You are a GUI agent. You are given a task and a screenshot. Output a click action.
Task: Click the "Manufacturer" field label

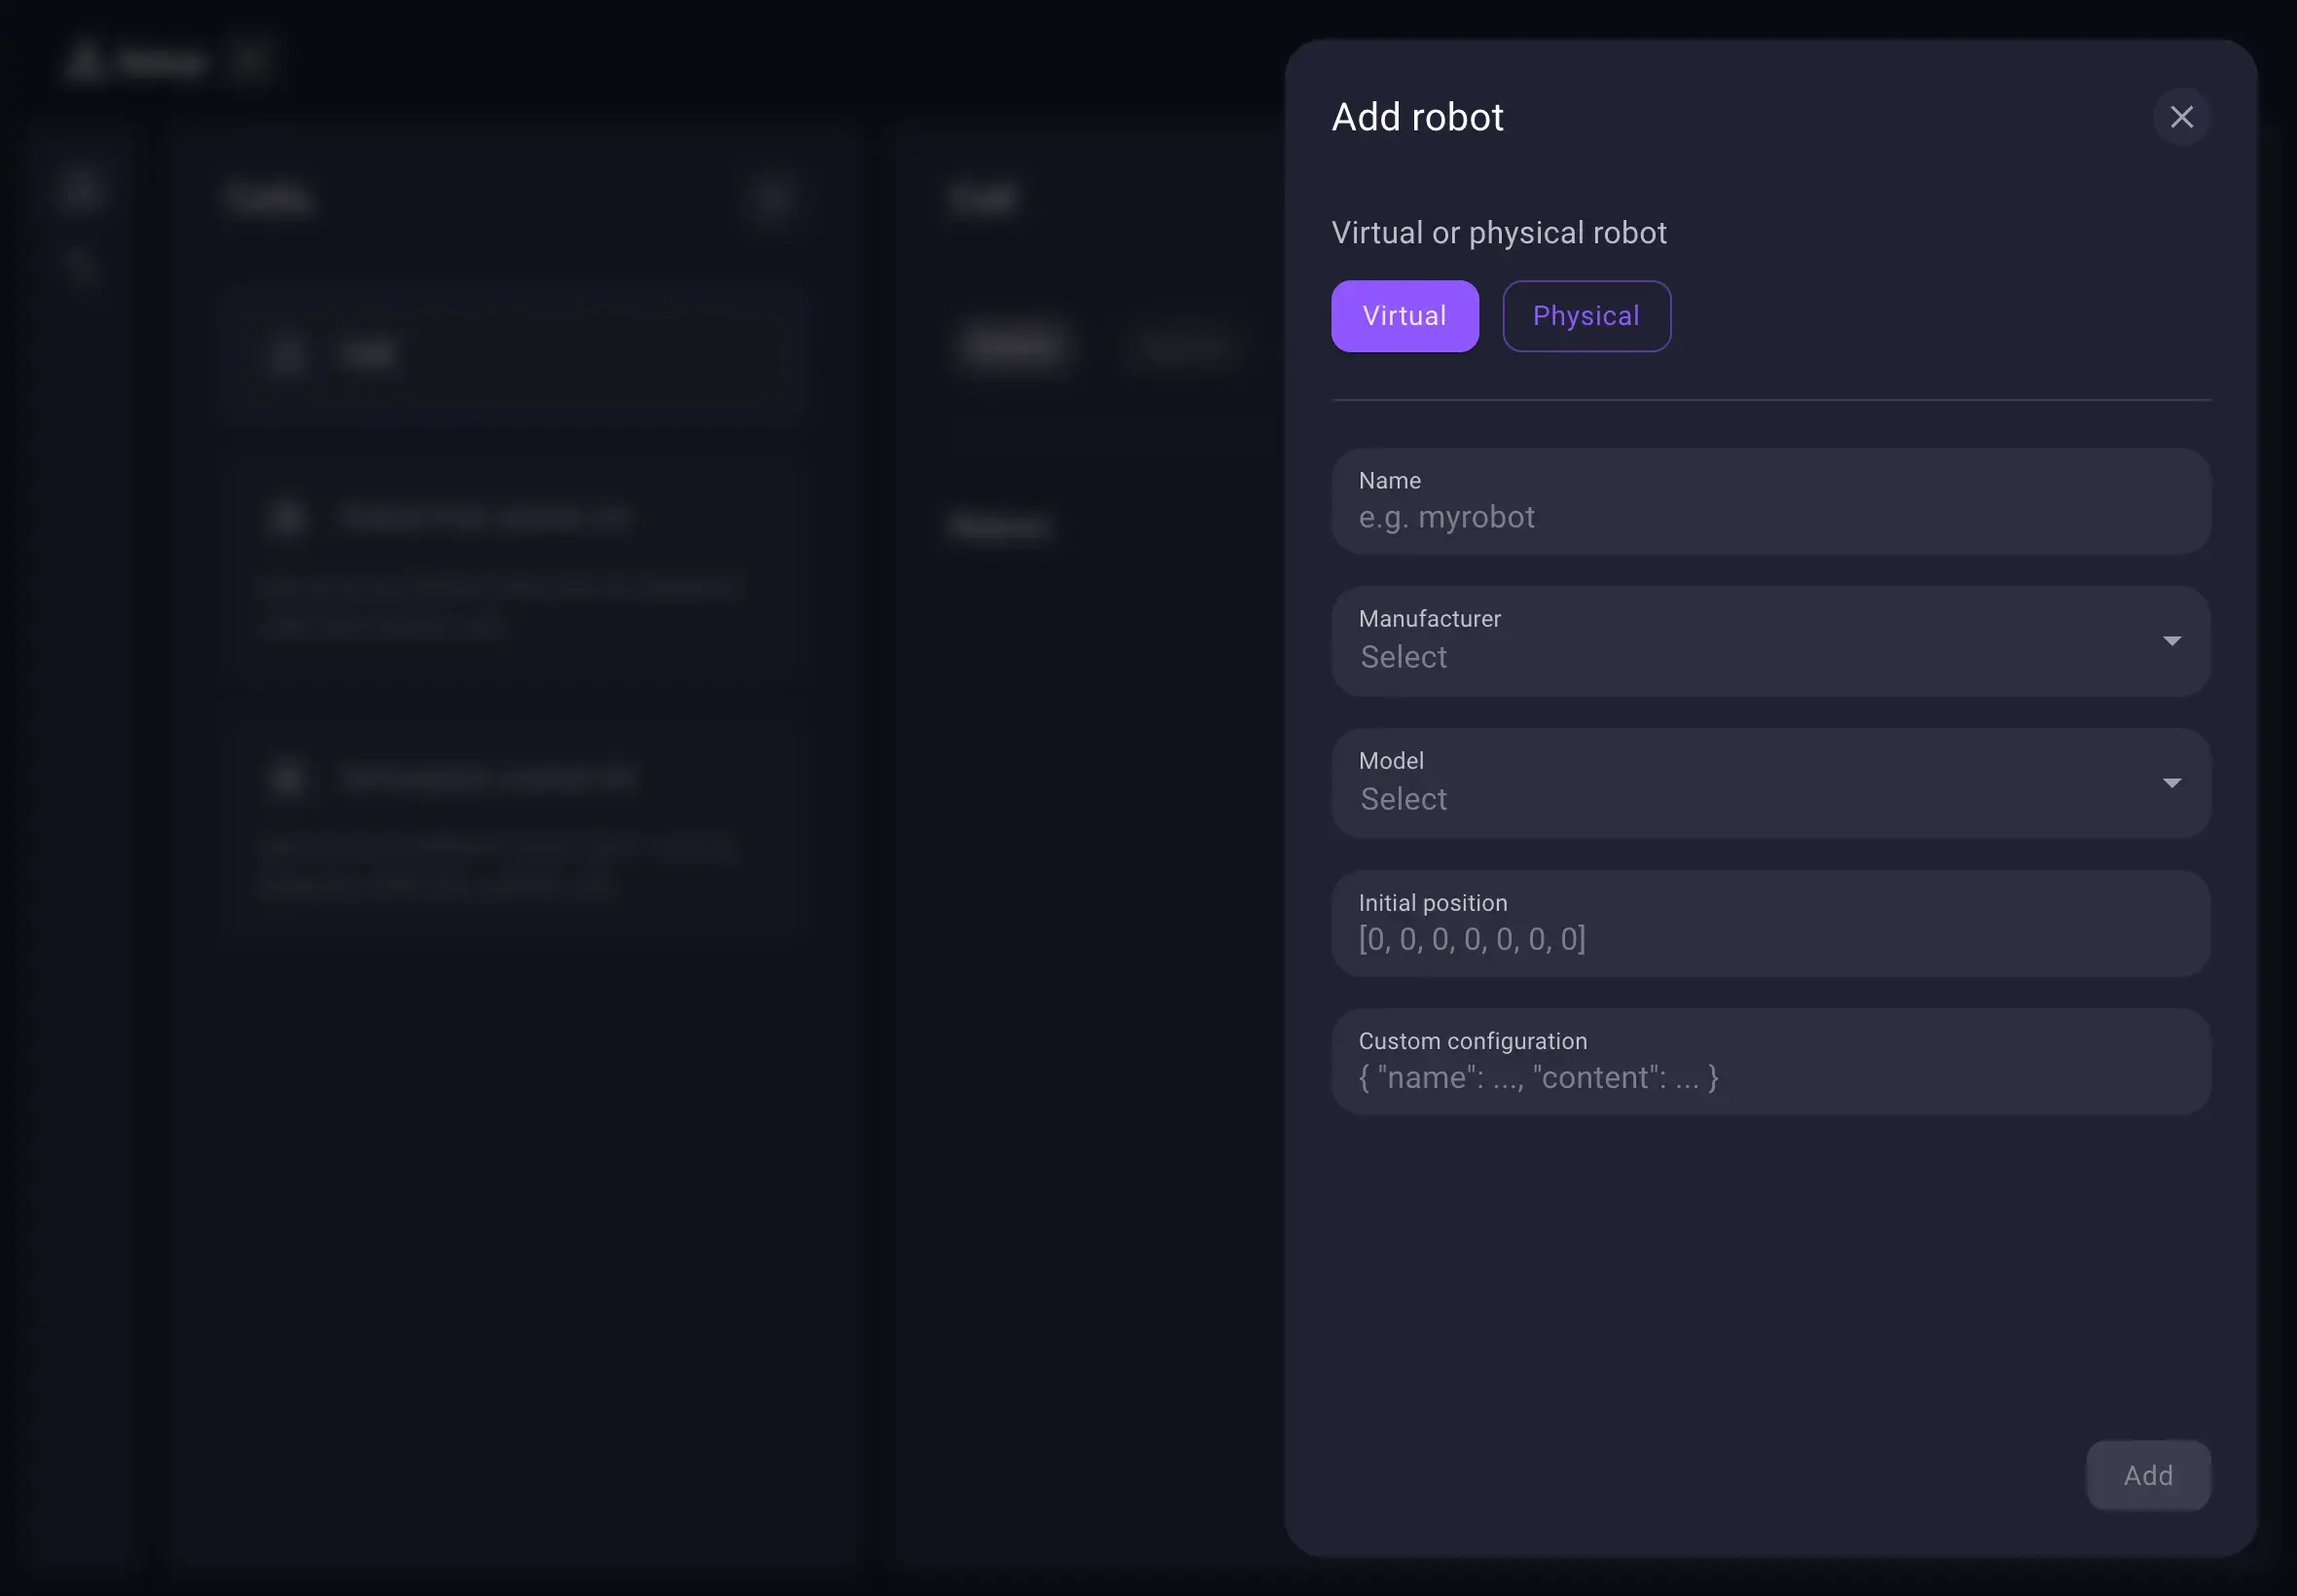[x=1429, y=619]
